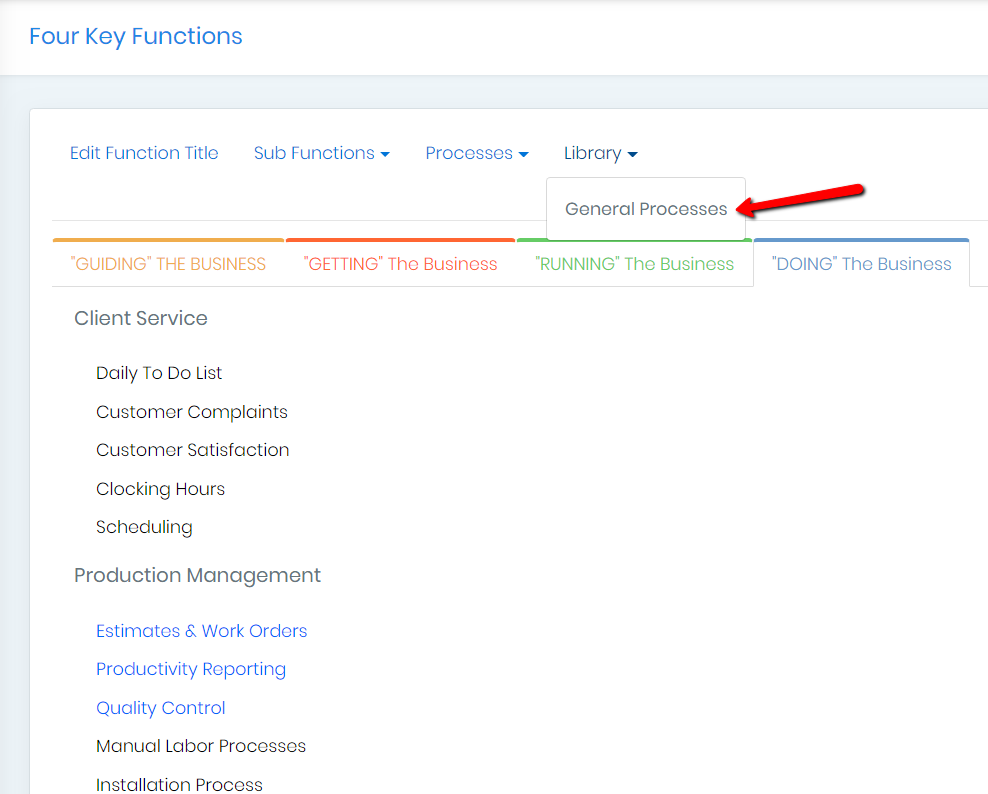Select the "DOING" The Business tab
Screen dimensions: 988x794
[861, 263]
